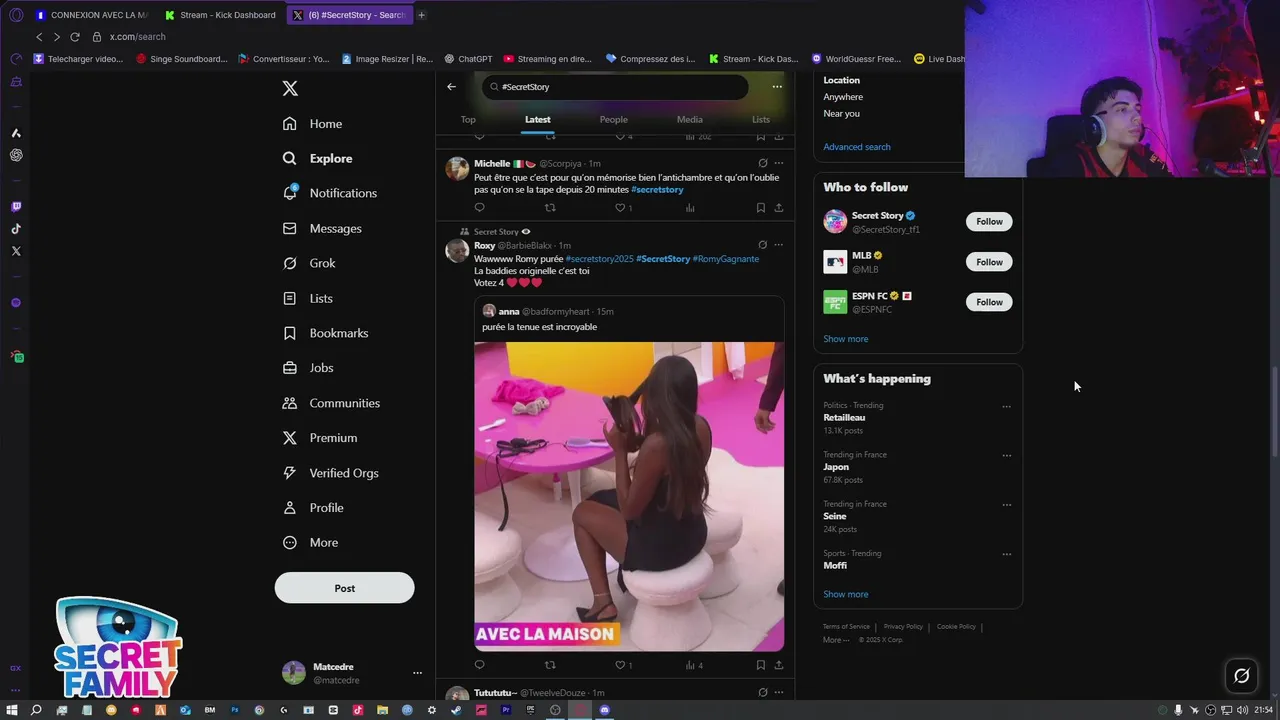Like Roxy's tweet

click(x=620, y=665)
